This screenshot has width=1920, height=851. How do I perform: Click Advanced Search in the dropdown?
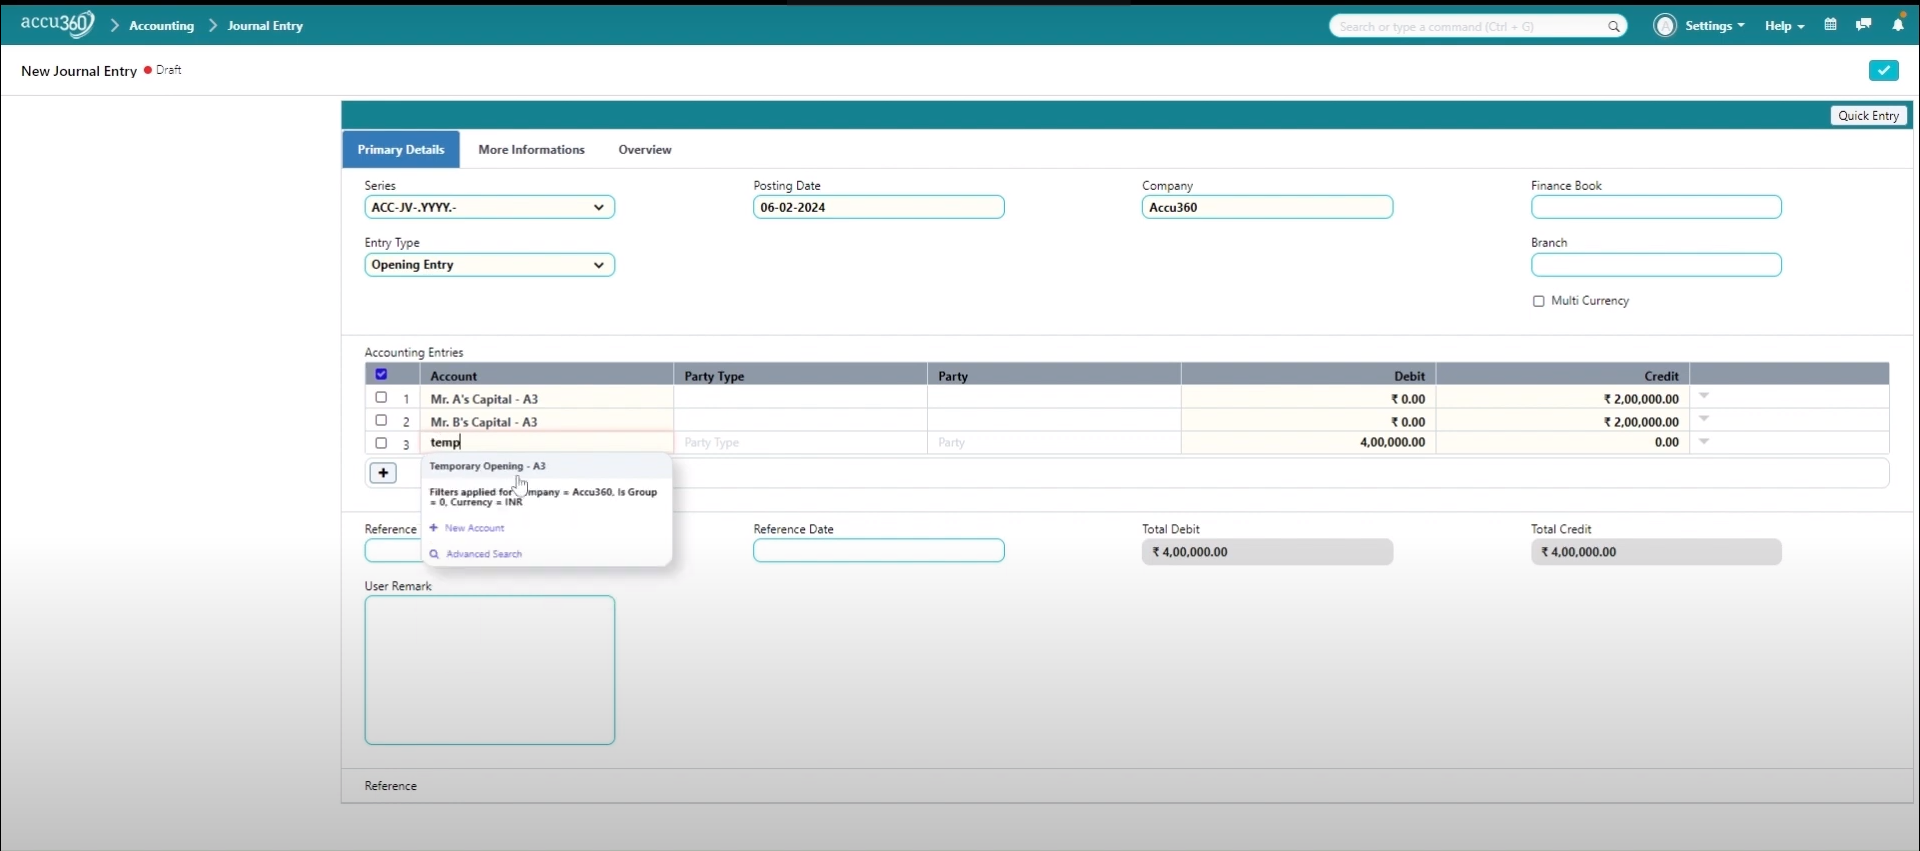[x=484, y=554]
